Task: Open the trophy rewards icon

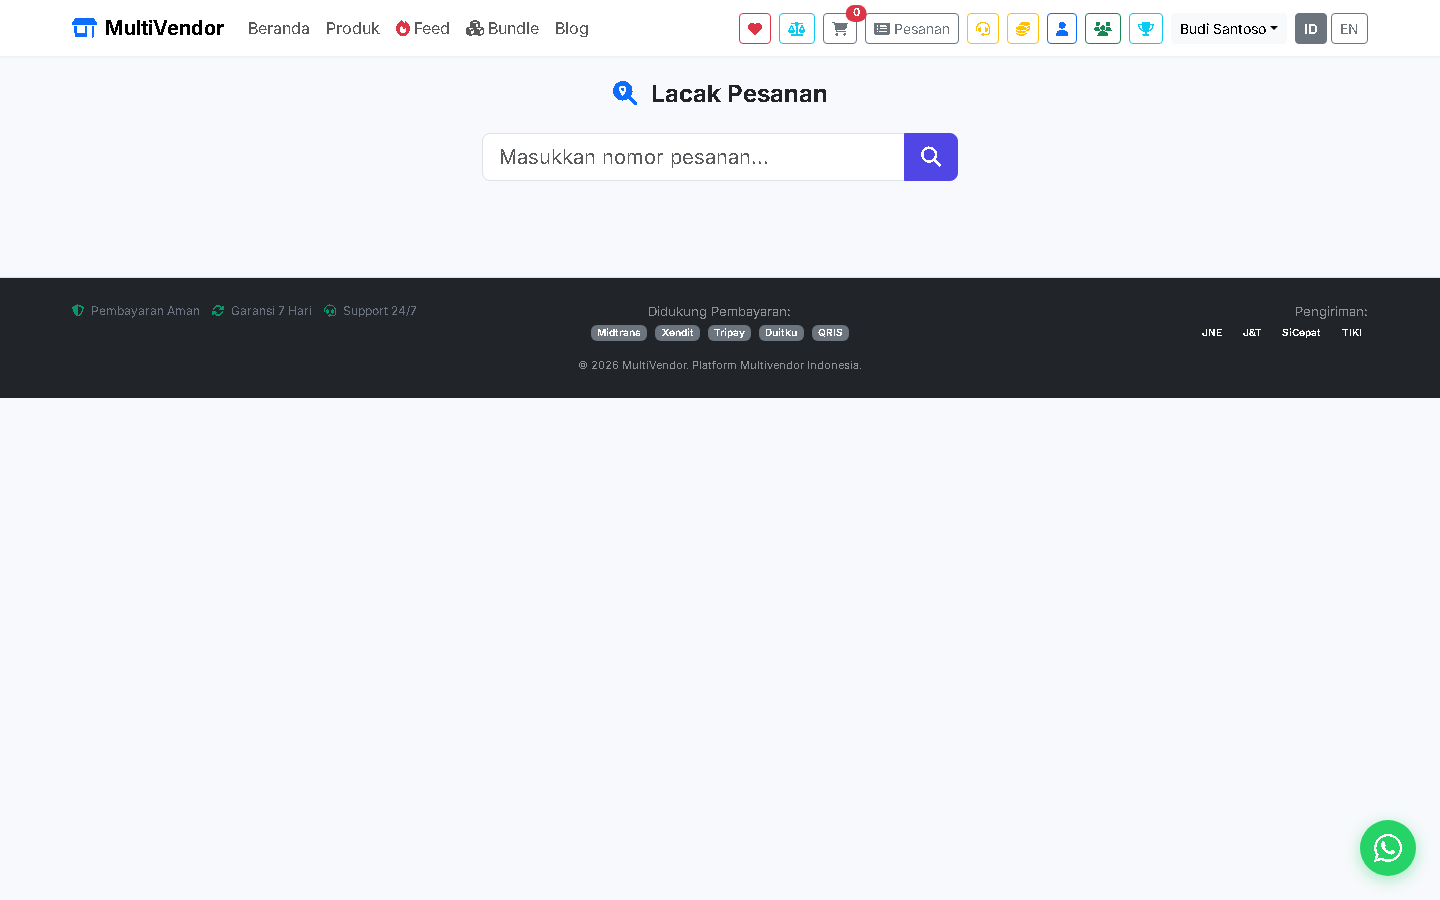Action: tap(1146, 29)
